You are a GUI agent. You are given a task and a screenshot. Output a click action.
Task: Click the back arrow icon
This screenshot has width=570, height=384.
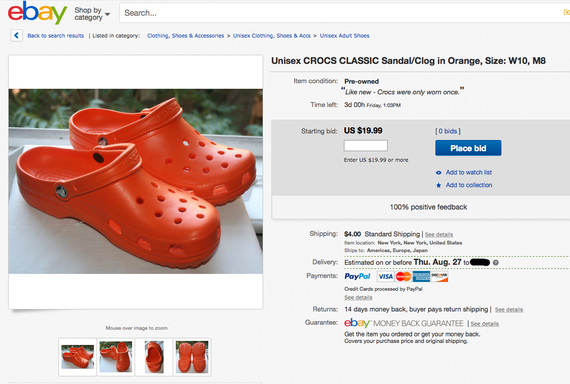[x=16, y=35]
